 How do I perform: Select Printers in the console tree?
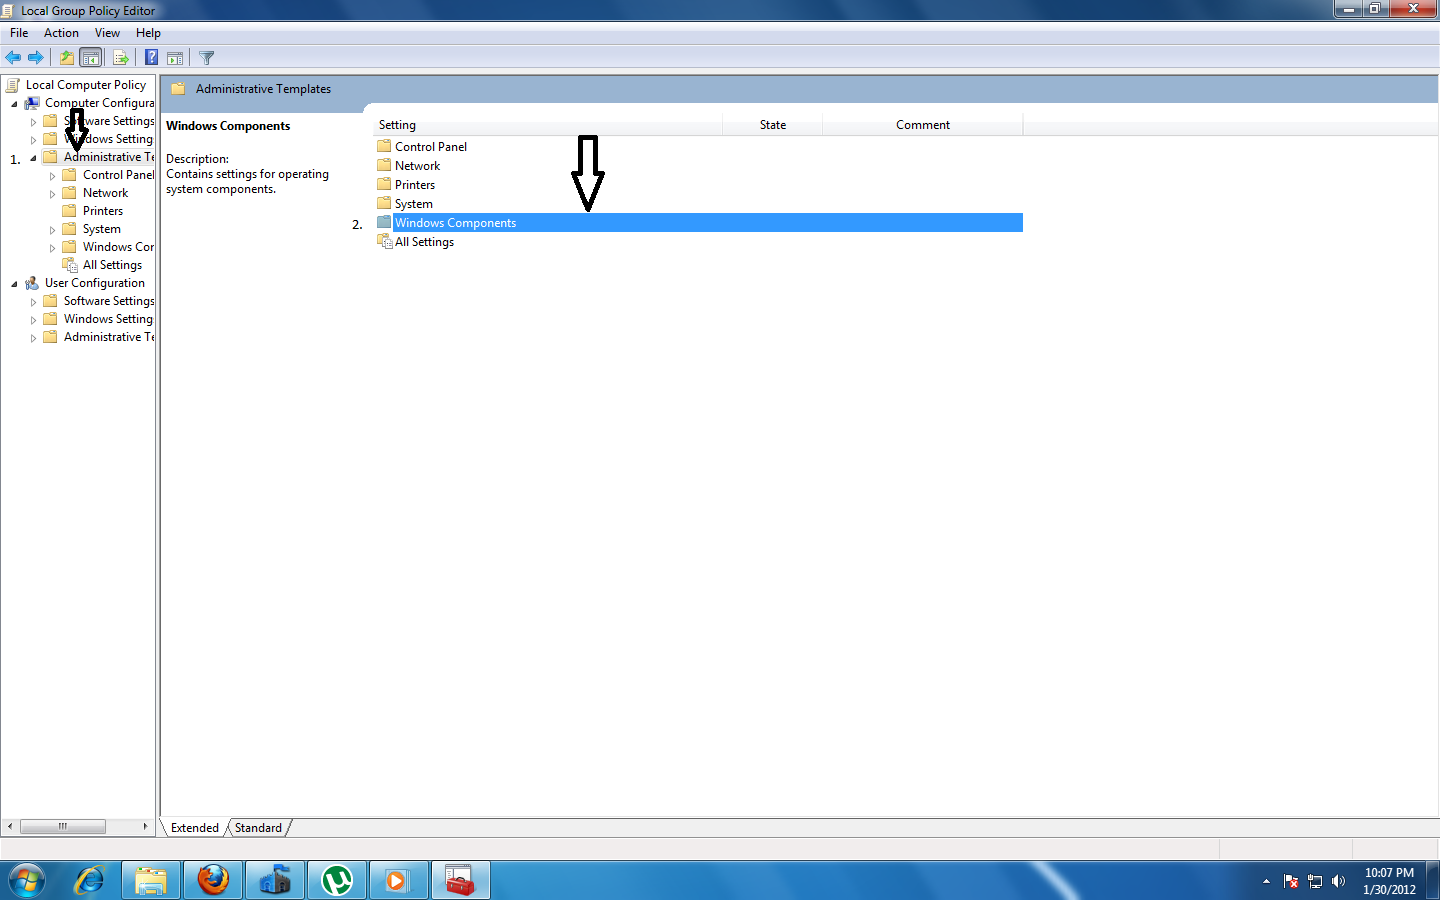coord(103,211)
